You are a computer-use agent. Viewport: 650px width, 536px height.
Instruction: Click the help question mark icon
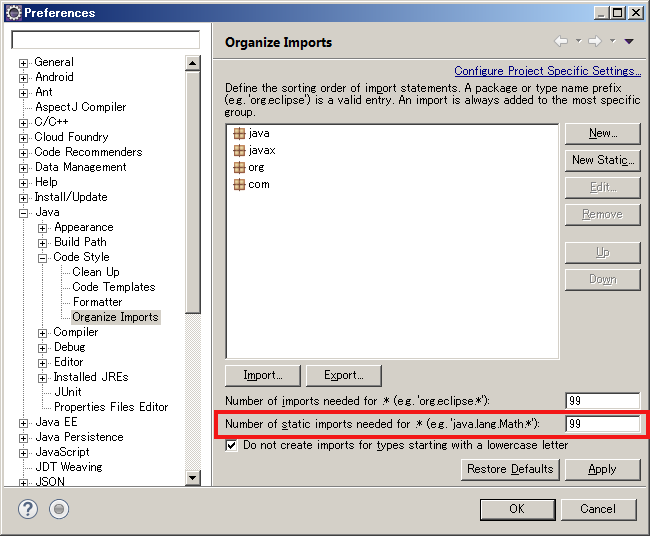pos(28,509)
